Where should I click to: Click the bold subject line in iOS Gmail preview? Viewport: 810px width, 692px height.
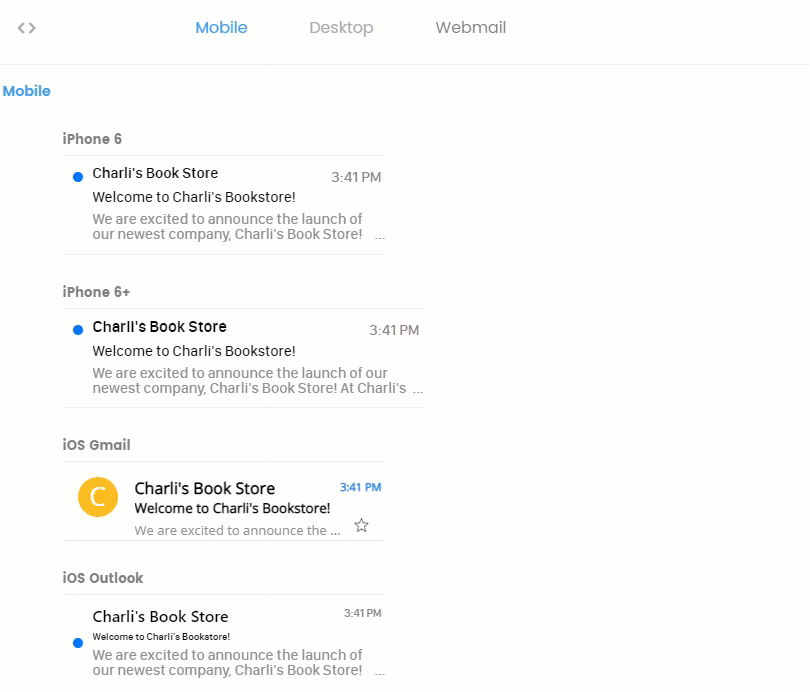click(232, 508)
